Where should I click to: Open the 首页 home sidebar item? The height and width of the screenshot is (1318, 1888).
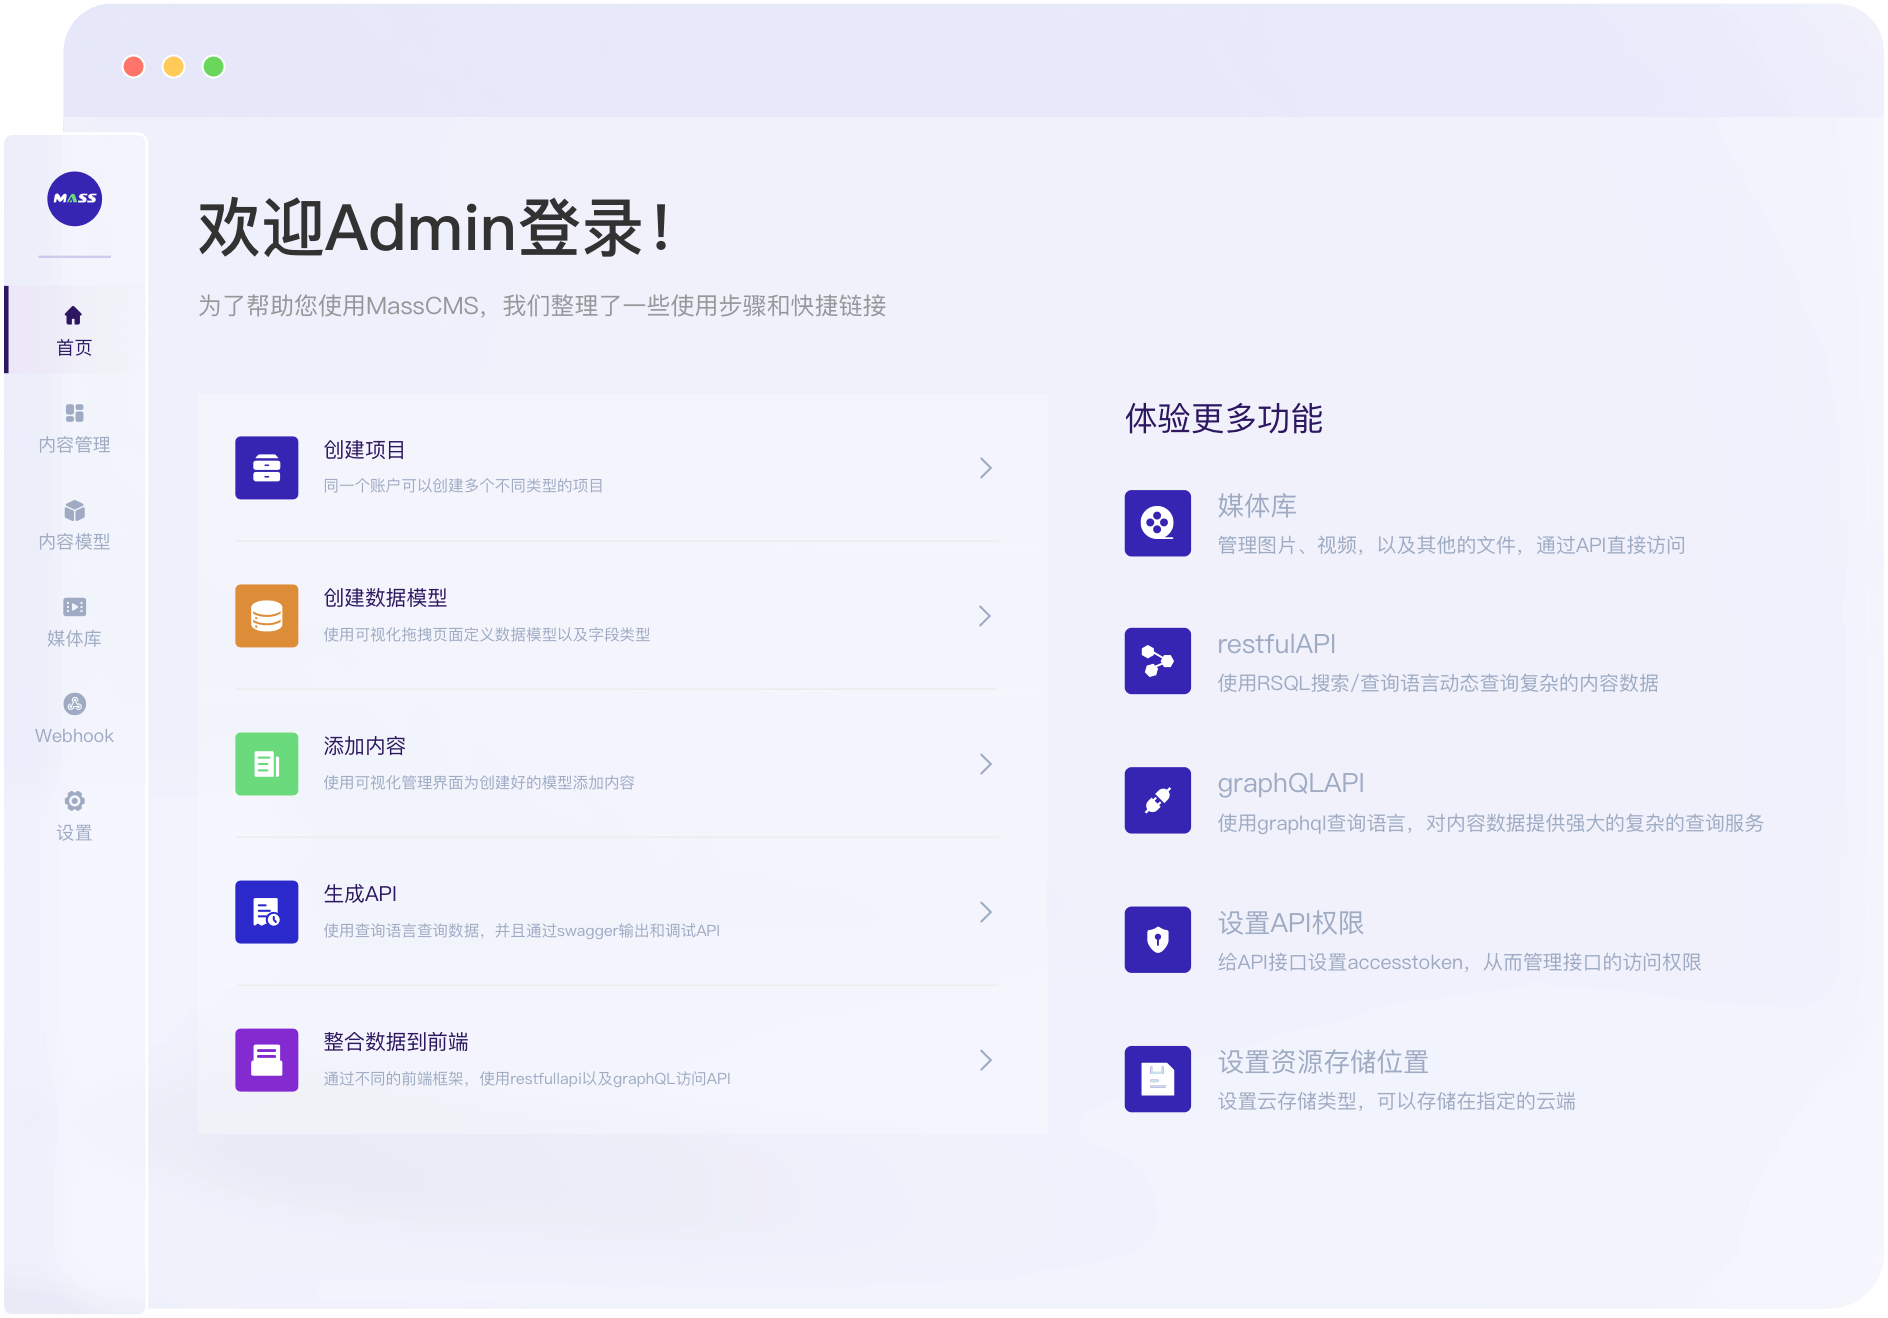[74, 330]
